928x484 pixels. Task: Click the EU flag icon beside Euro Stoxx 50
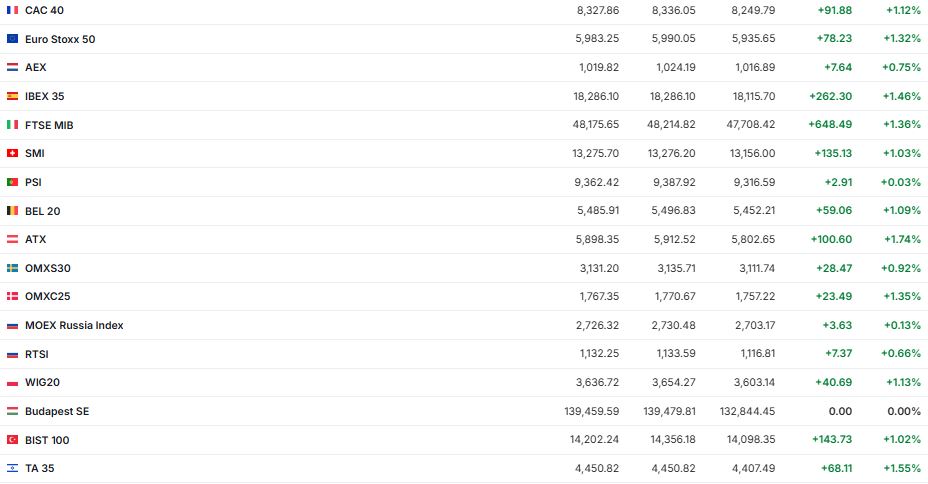[12, 39]
